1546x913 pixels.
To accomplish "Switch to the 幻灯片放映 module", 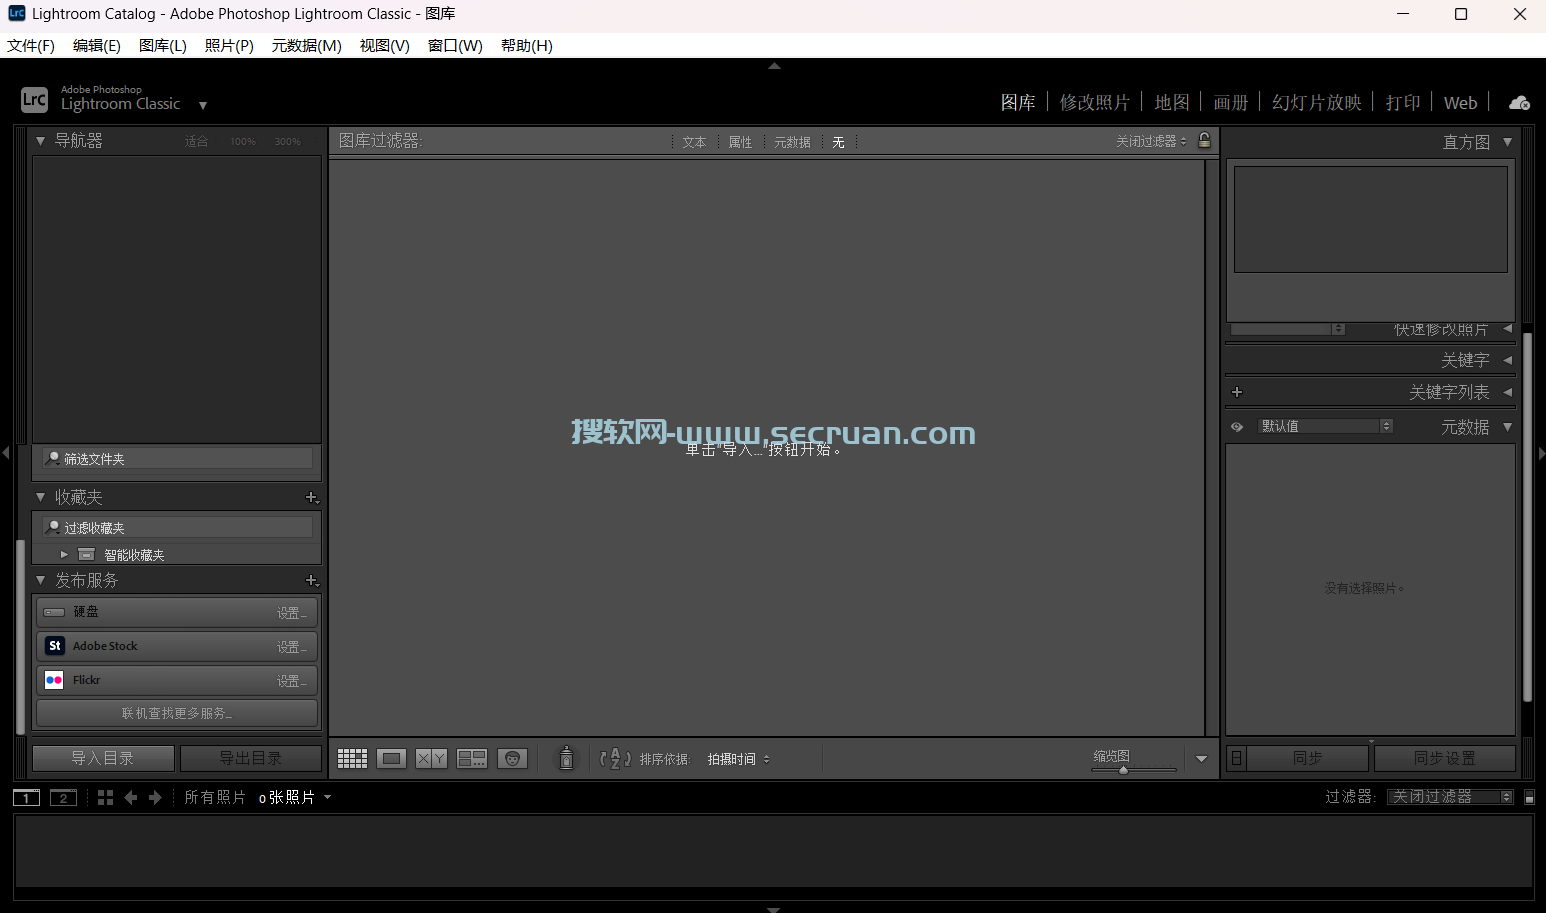I will (x=1317, y=103).
